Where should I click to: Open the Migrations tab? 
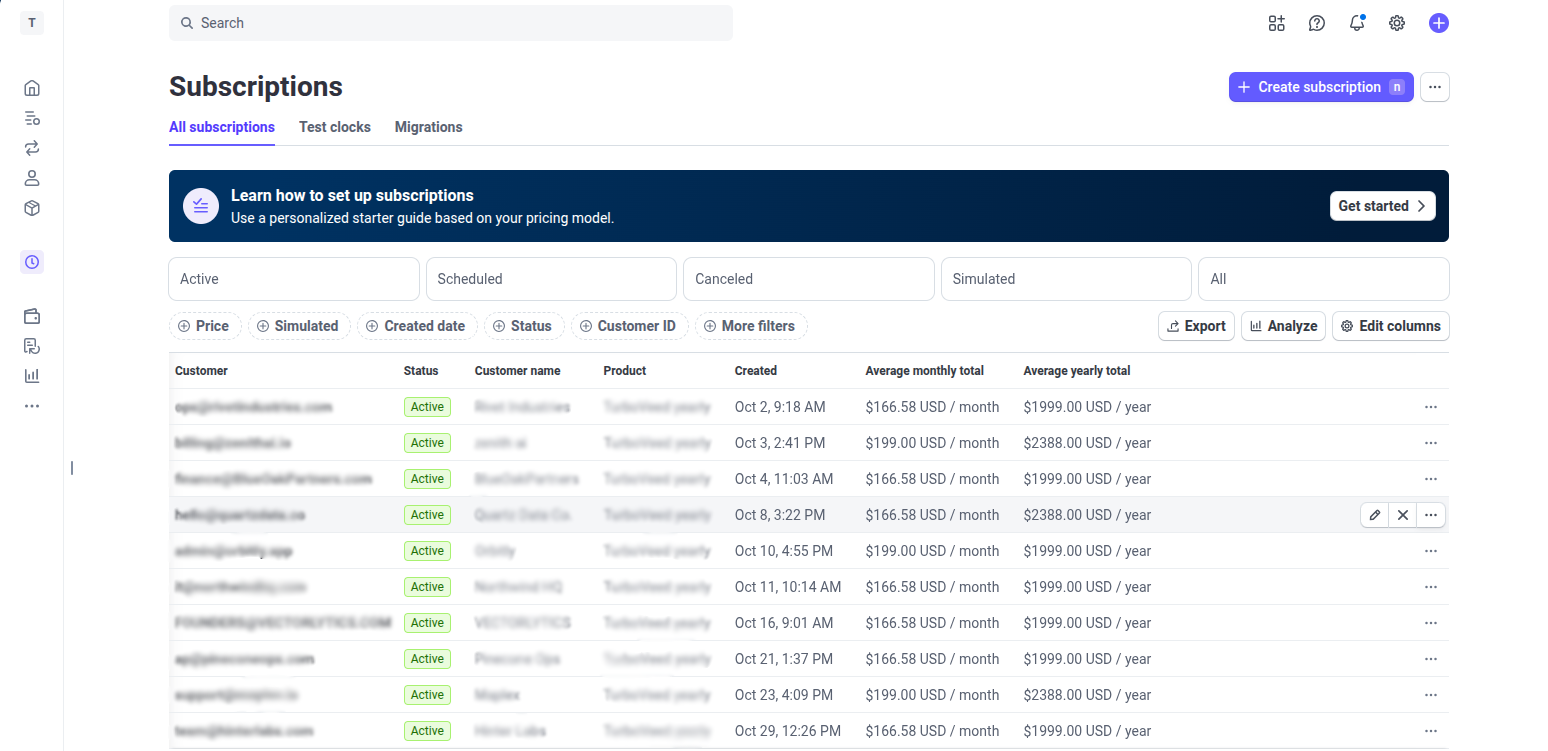click(428, 127)
